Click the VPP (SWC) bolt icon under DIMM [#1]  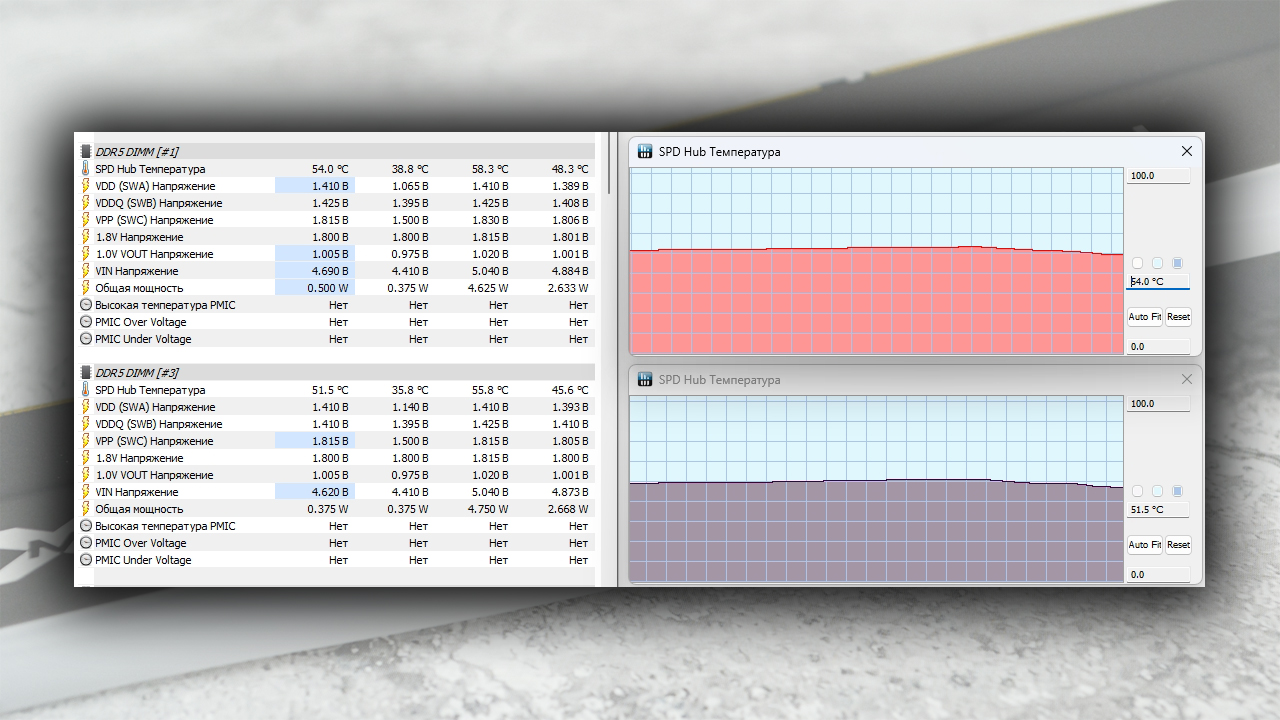tap(85, 220)
